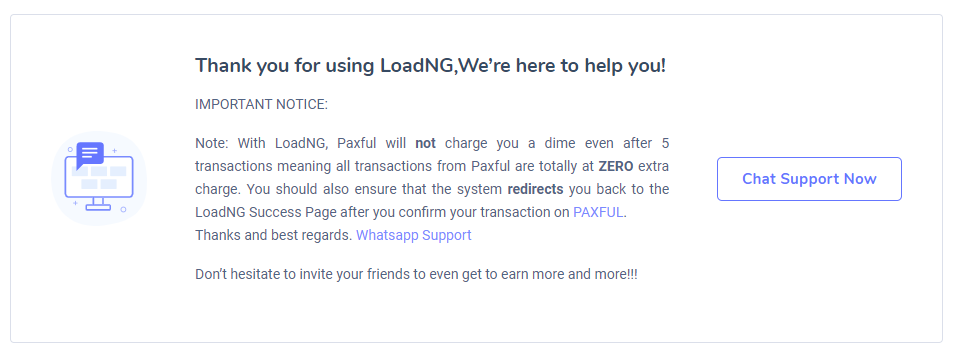Viewport: 976px width, 360px height.
Task: Click the grid tiles on the monitor screen icon
Action: (99, 177)
